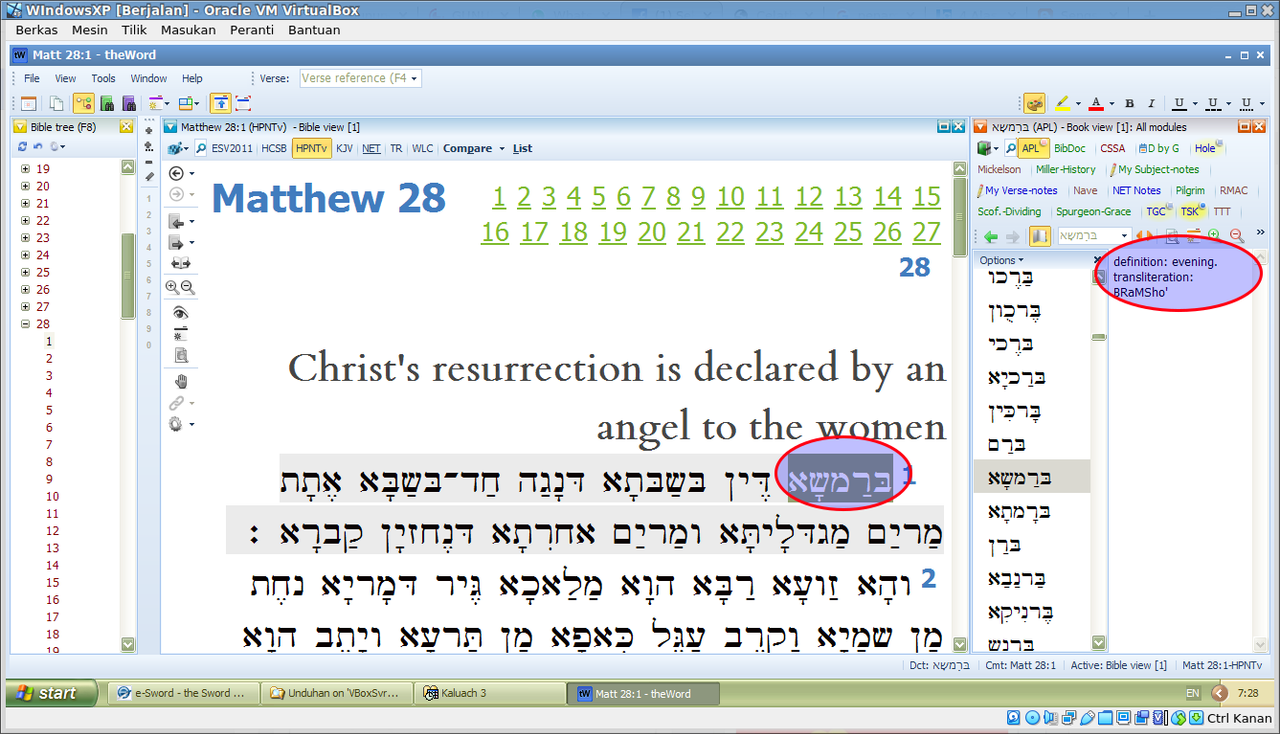Screen dimensions: 1280x734
Task: Jump to chapter 22 link
Action: pos(730,233)
